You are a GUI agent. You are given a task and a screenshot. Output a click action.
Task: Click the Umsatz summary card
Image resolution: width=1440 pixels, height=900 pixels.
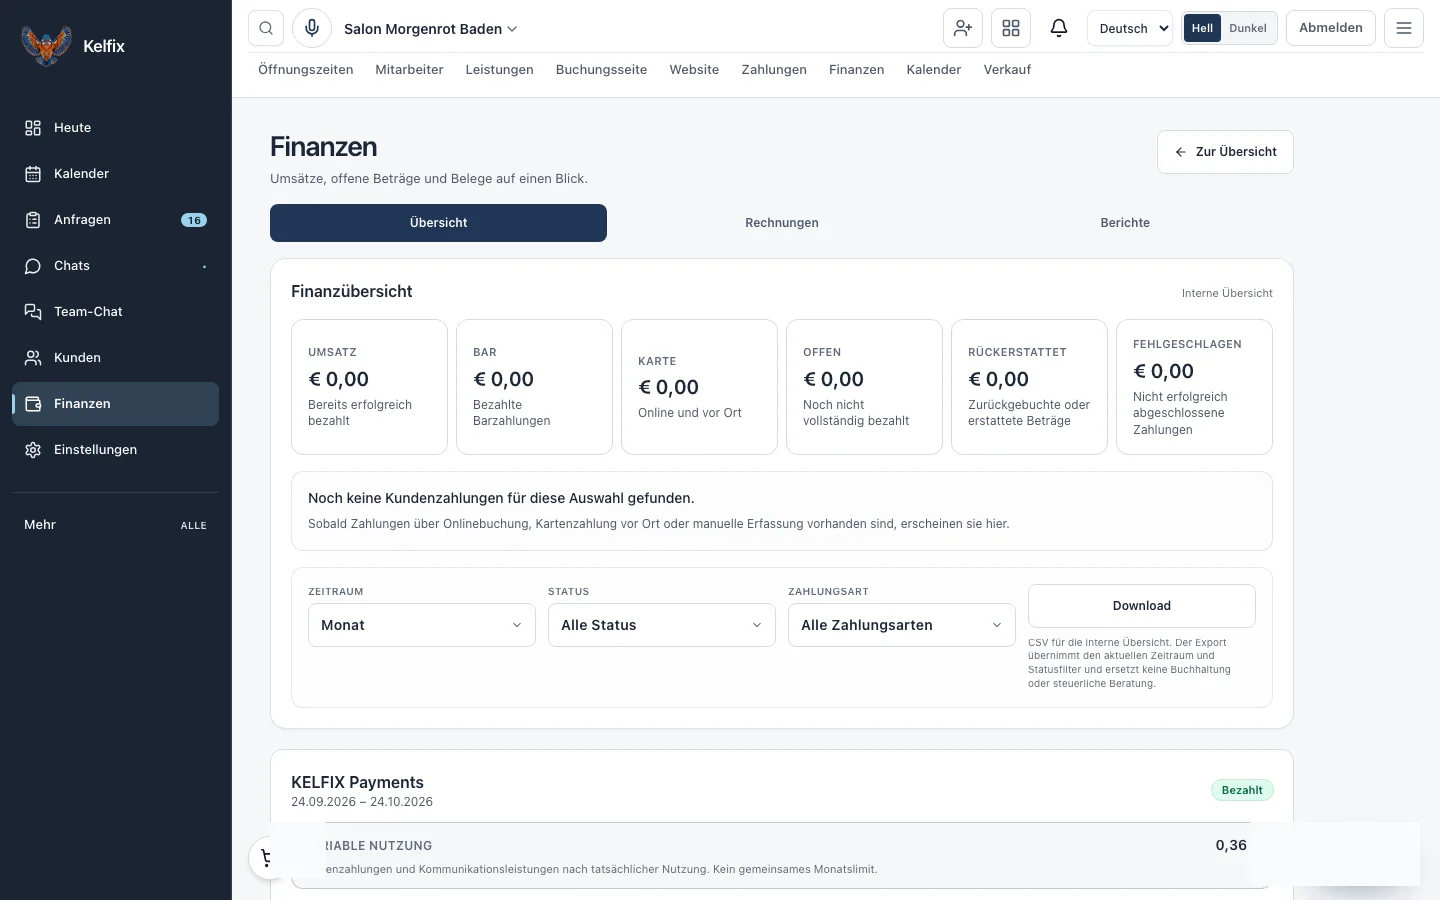point(369,387)
